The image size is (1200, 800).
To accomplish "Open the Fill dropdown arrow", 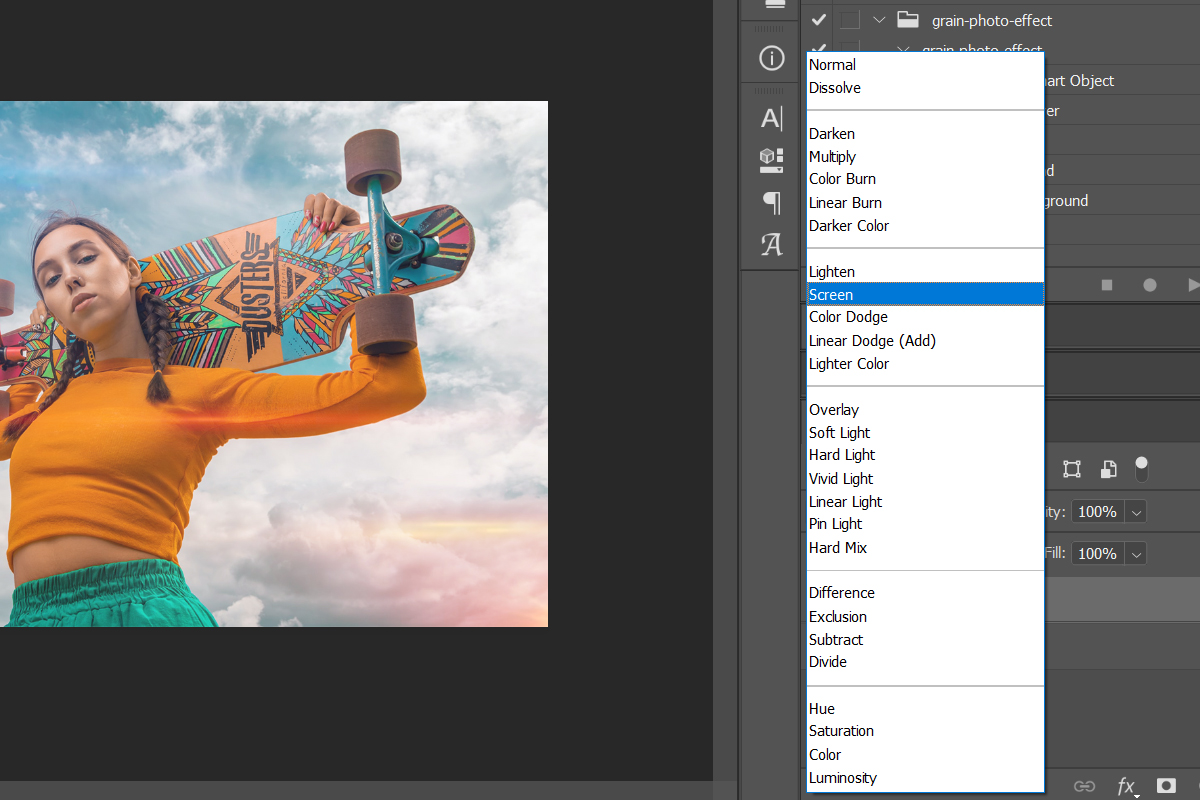I will pos(1136,554).
